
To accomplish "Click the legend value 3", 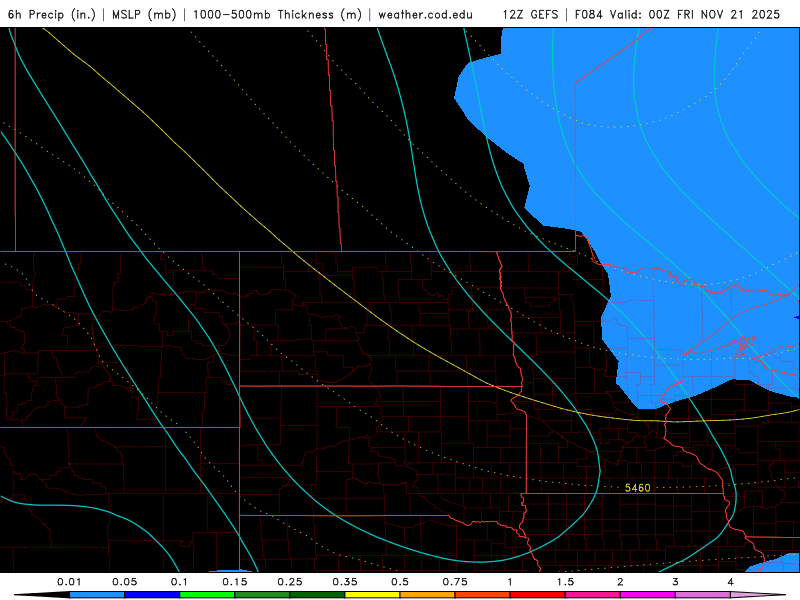I will pos(676,582).
